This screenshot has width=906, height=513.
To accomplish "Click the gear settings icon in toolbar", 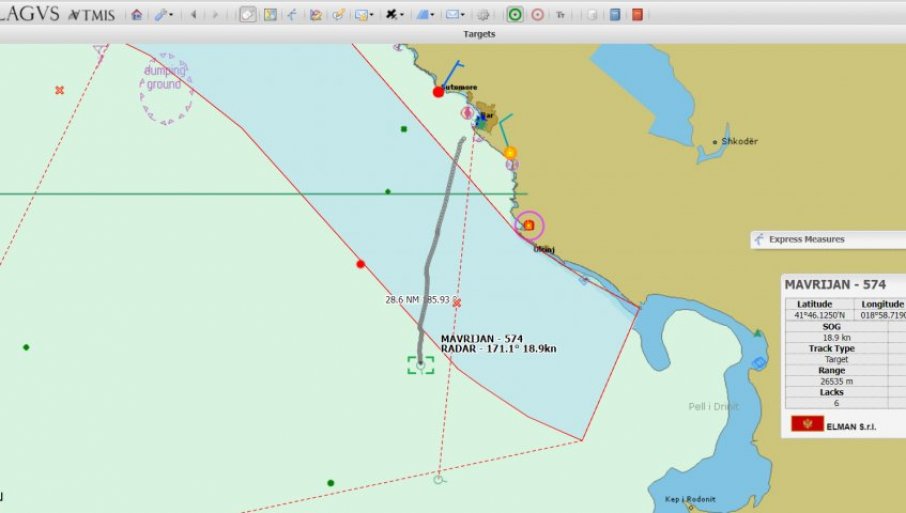I will coord(483,15).
